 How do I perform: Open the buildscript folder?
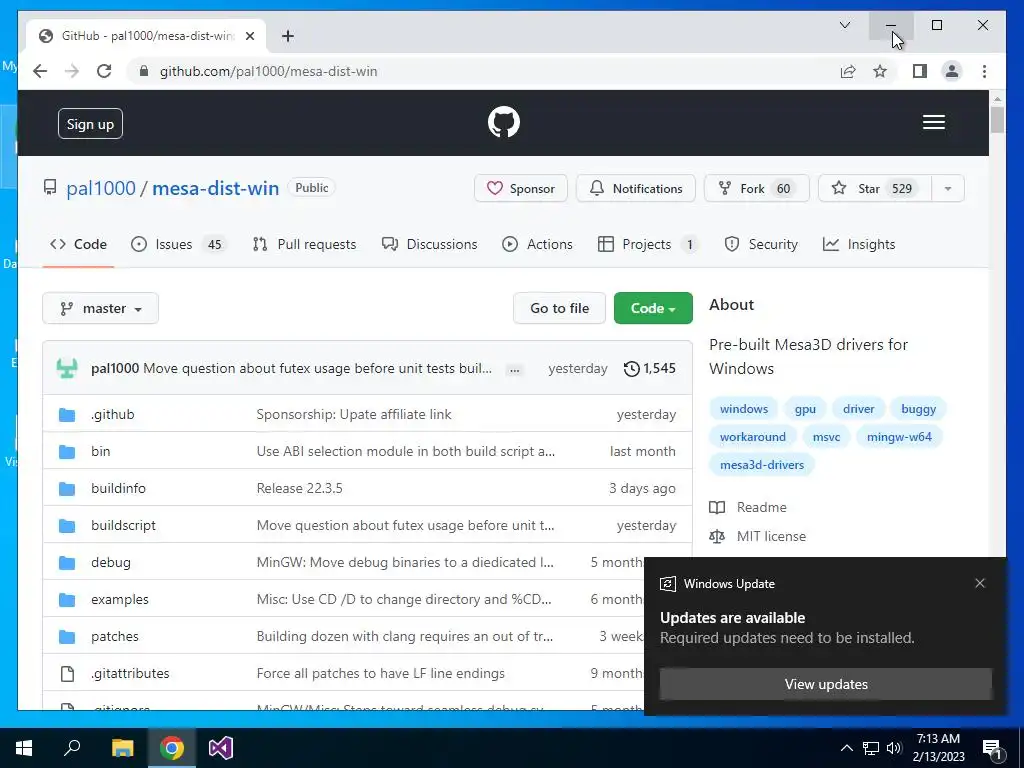(x=123, y=525)
